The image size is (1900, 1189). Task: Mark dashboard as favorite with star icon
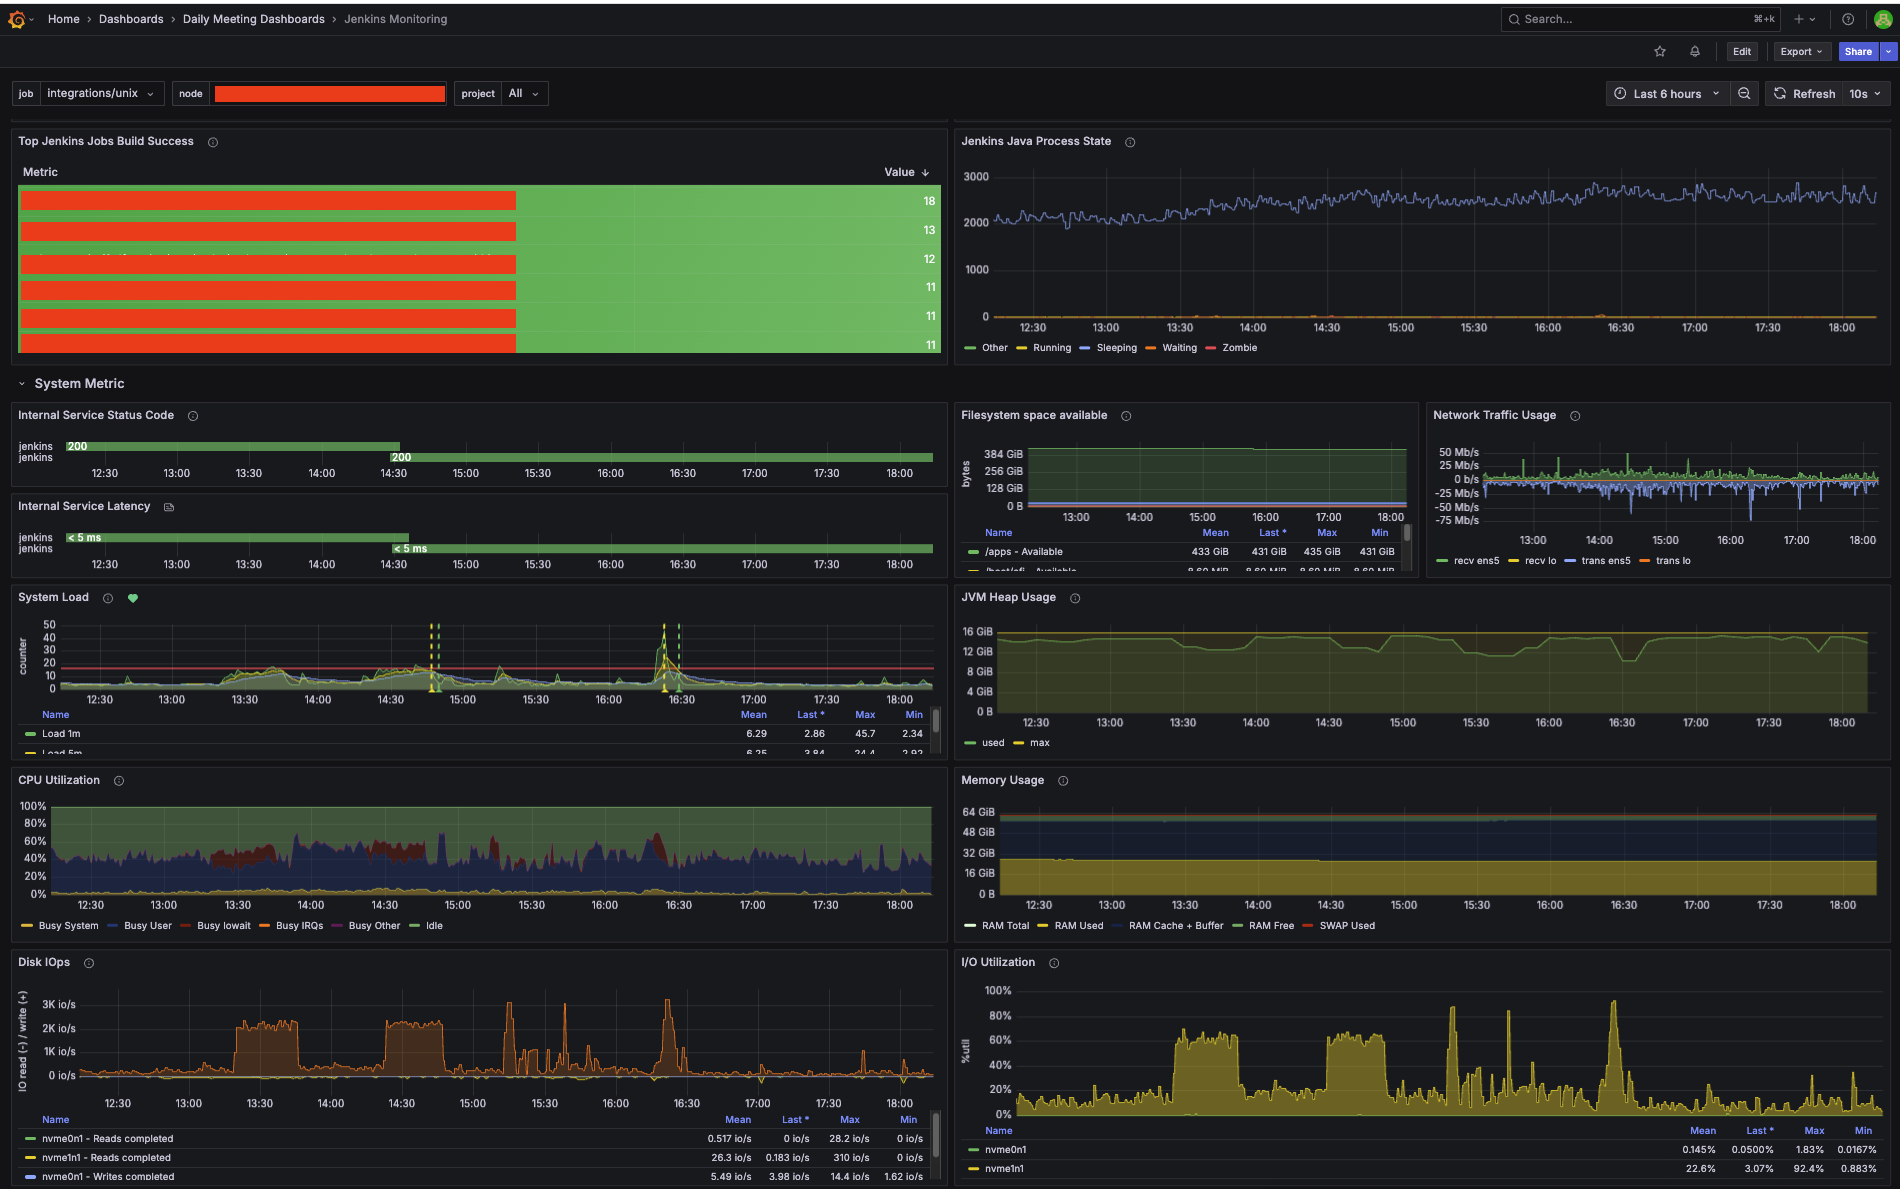tap(1660, 52)
